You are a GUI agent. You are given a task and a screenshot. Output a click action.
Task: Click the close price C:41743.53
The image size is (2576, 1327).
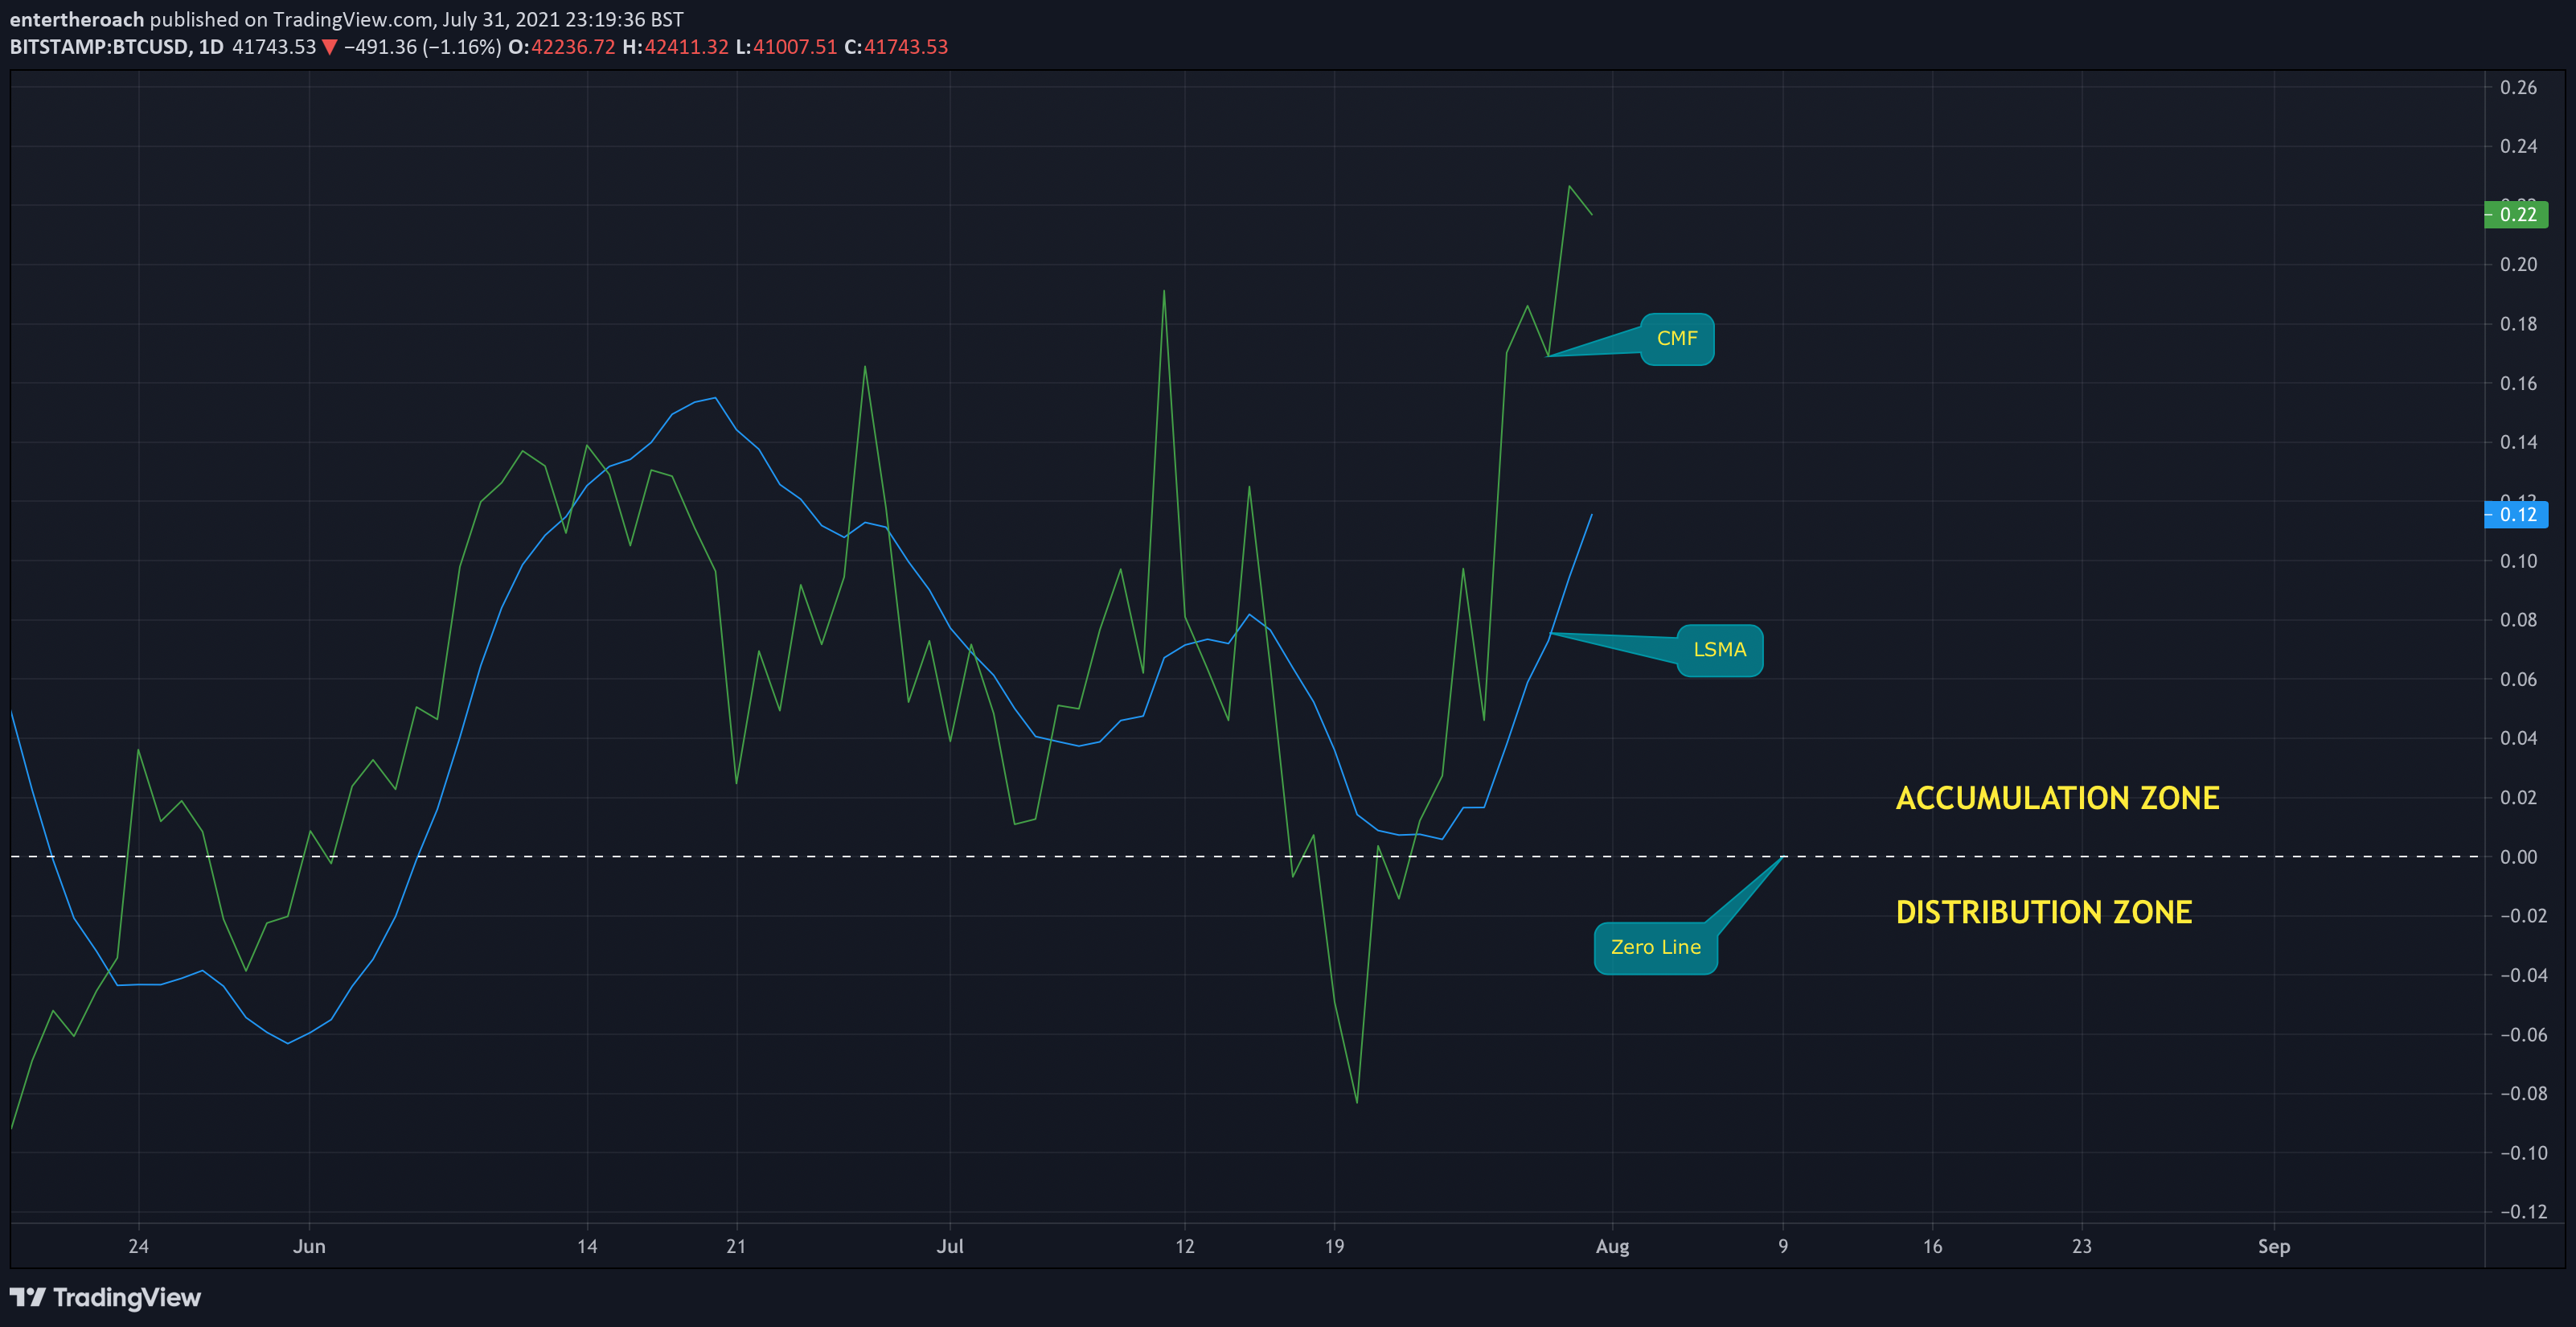pyautogui.click(x=896, y=47)
